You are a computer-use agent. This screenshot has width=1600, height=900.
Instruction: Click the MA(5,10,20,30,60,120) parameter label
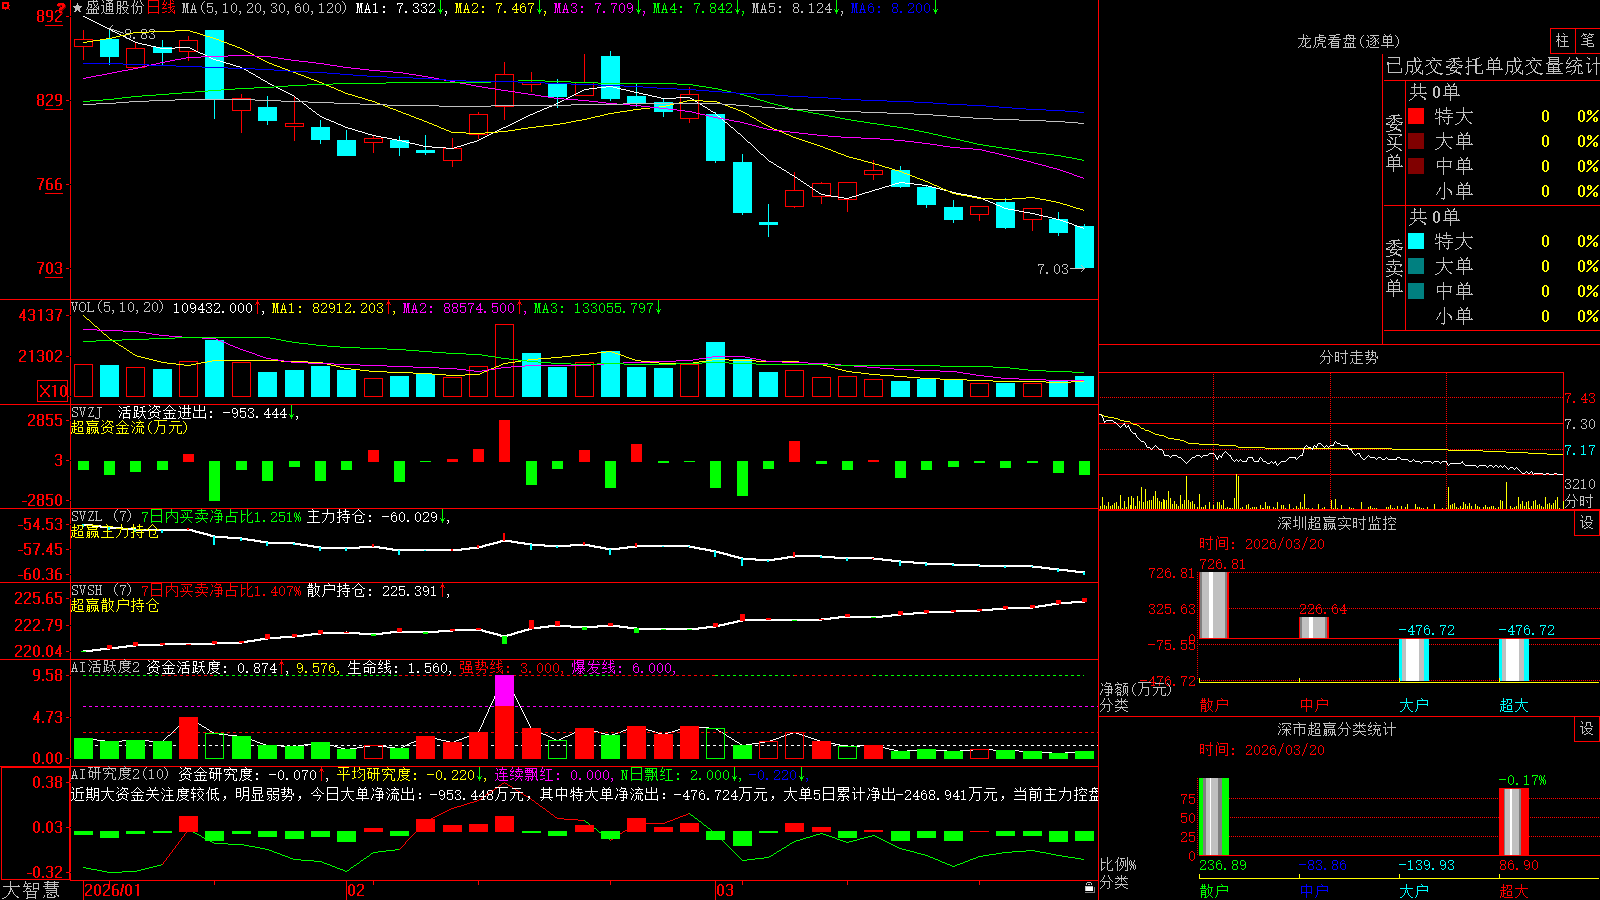pyautogui.click(x=263, y=8)
